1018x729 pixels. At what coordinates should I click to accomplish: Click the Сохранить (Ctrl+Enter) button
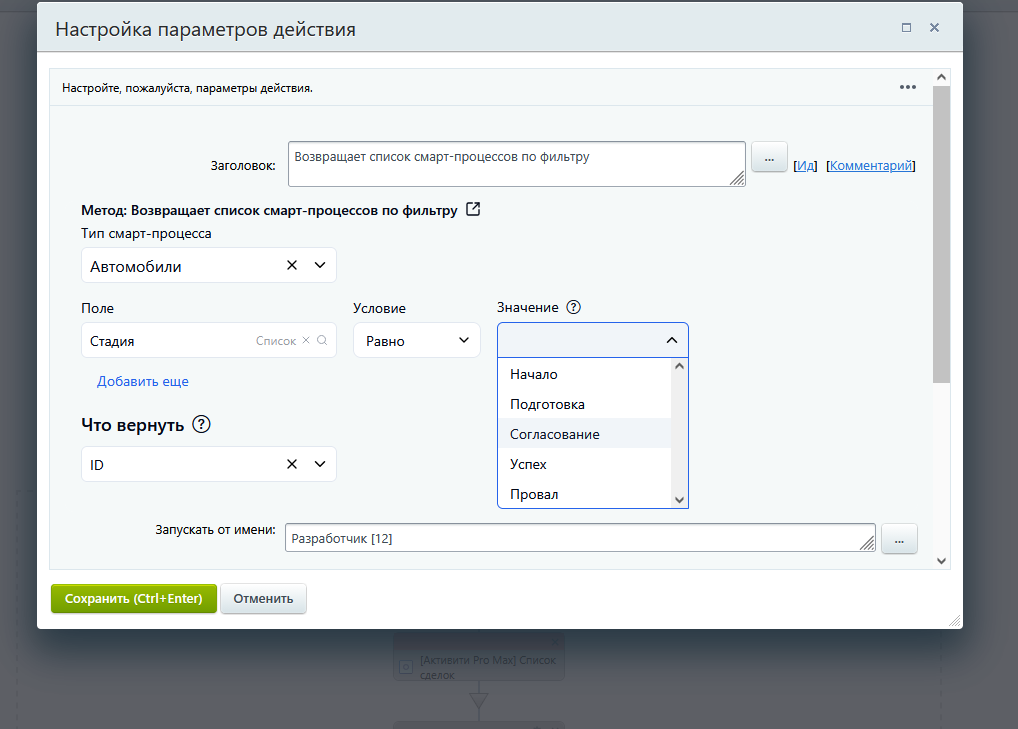[134, 599]
